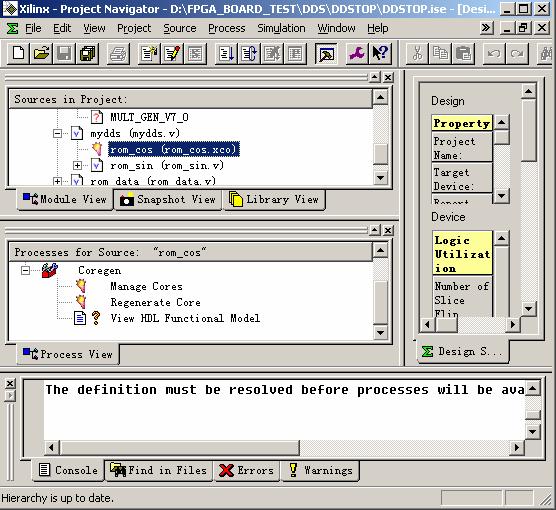Click the wrench tool icon in toolbar
Image resolution: width=556 pixels, height=510 pixels.
point(357,54)
